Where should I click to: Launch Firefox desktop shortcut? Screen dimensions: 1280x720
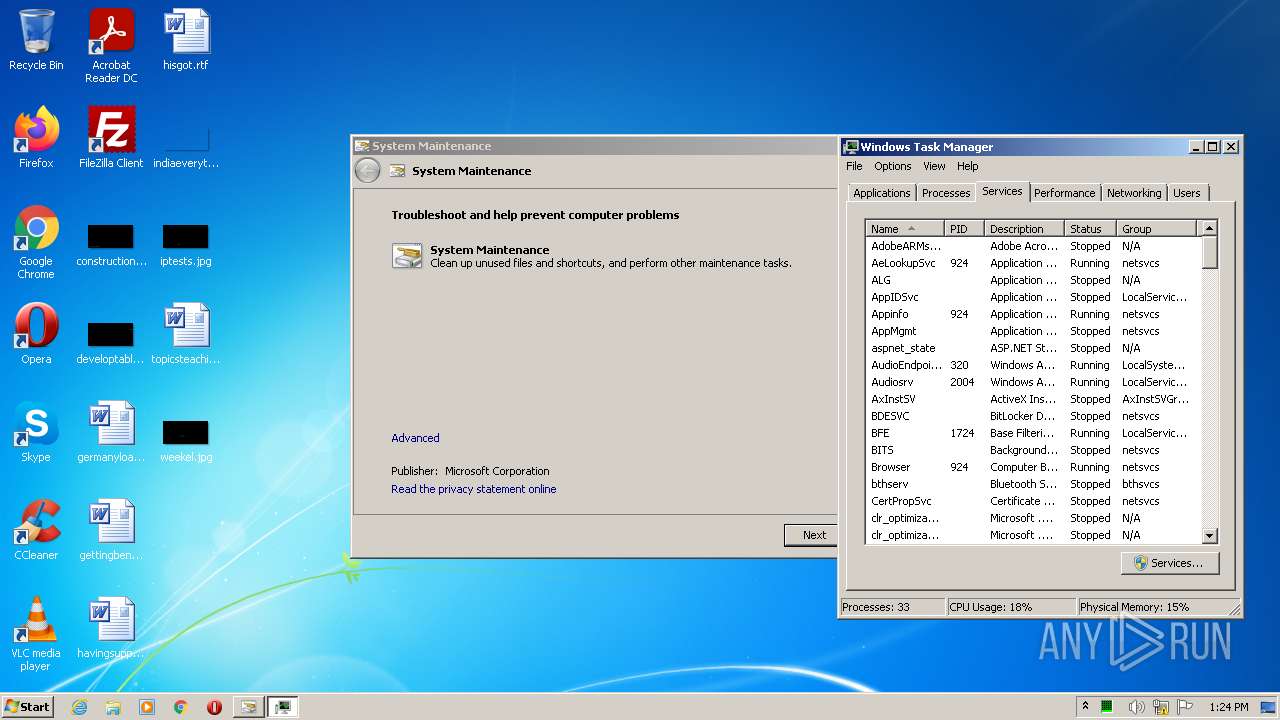(x=36, y=138)
